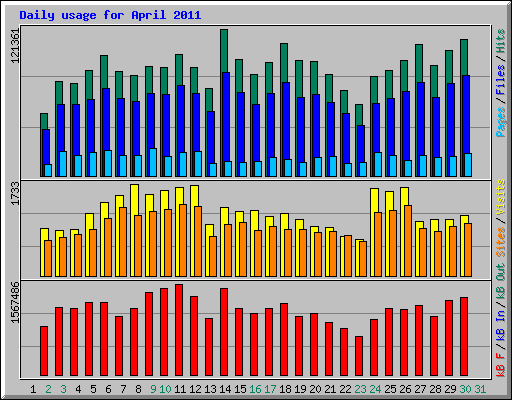Click the y-axis value 121361
Image resolution: width=512 pixels, height=400 pixels.
click(x=15, y=46)
